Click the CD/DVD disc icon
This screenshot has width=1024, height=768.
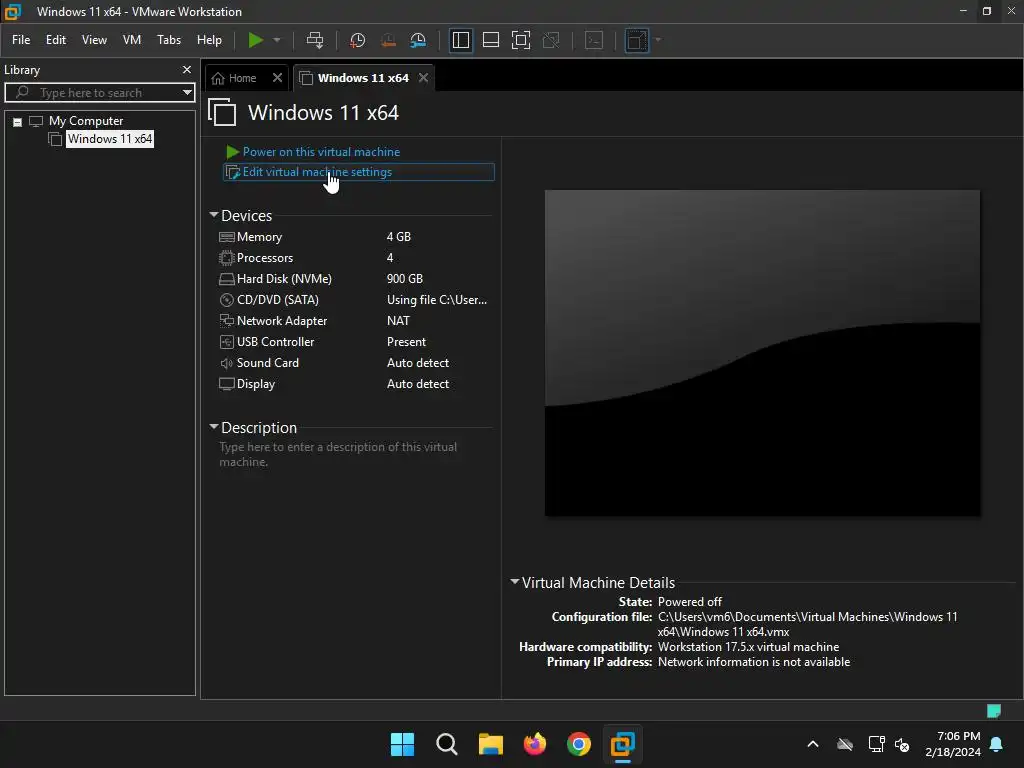[x=227, y=300]
